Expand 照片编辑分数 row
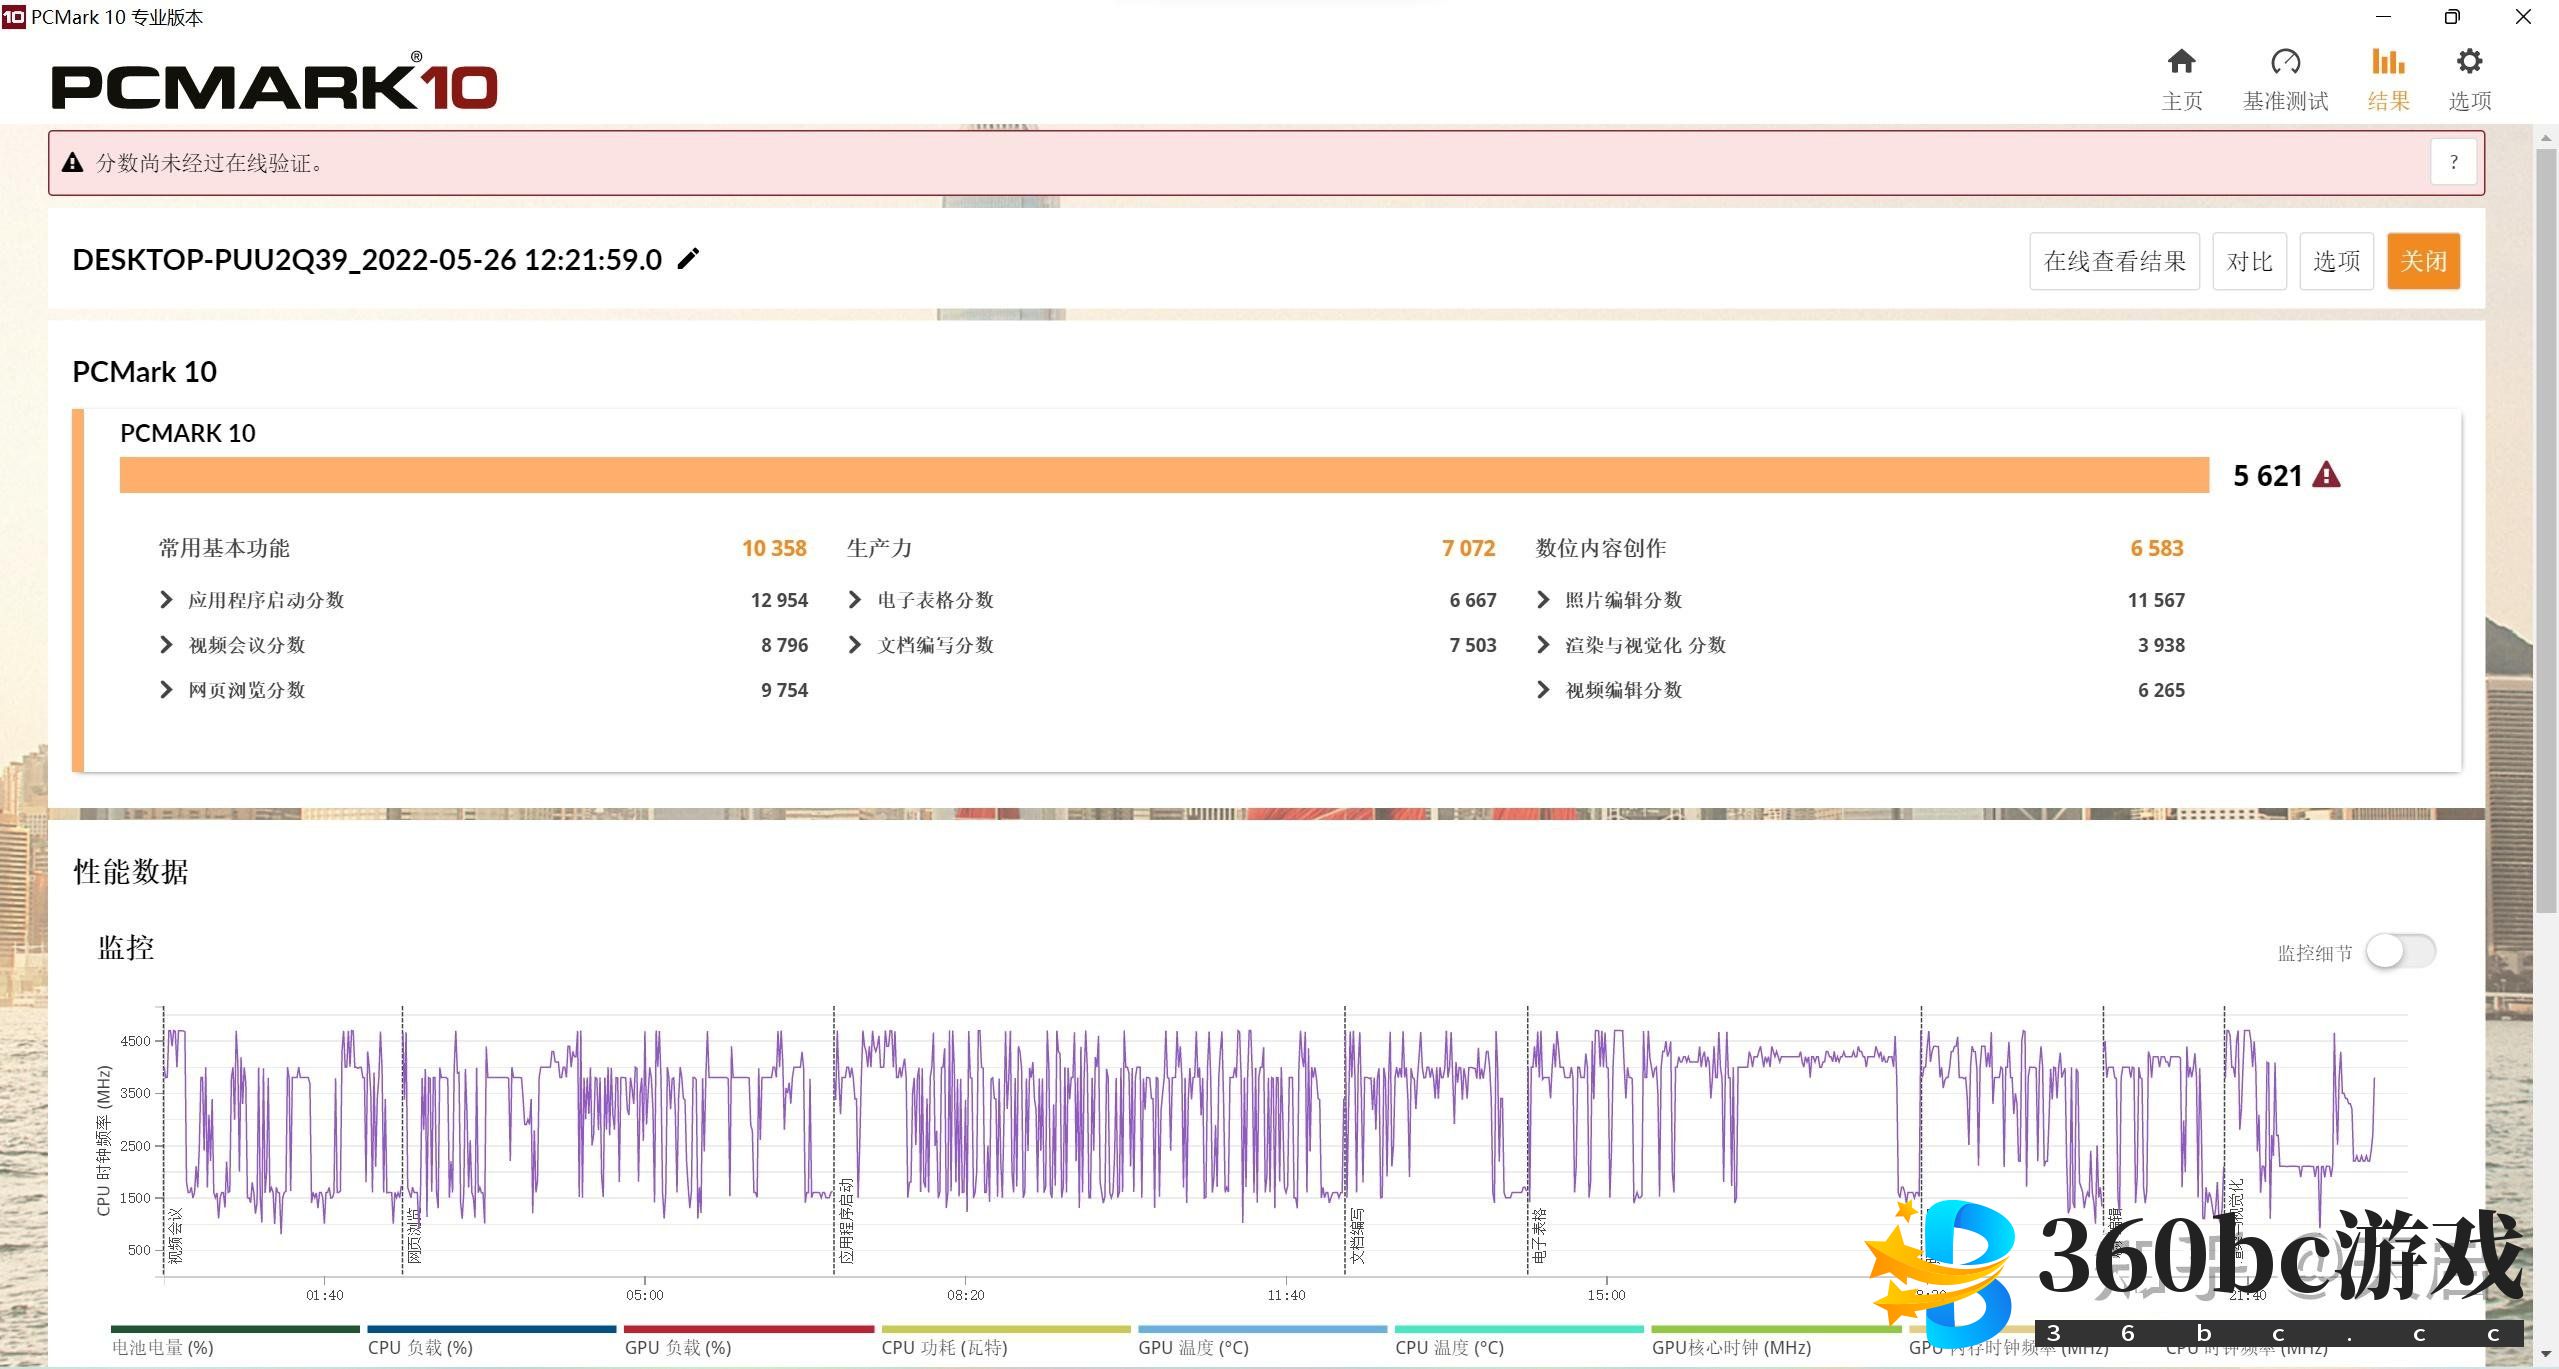Screen dimensions: 2559x1369 [x=1543, y=600]
